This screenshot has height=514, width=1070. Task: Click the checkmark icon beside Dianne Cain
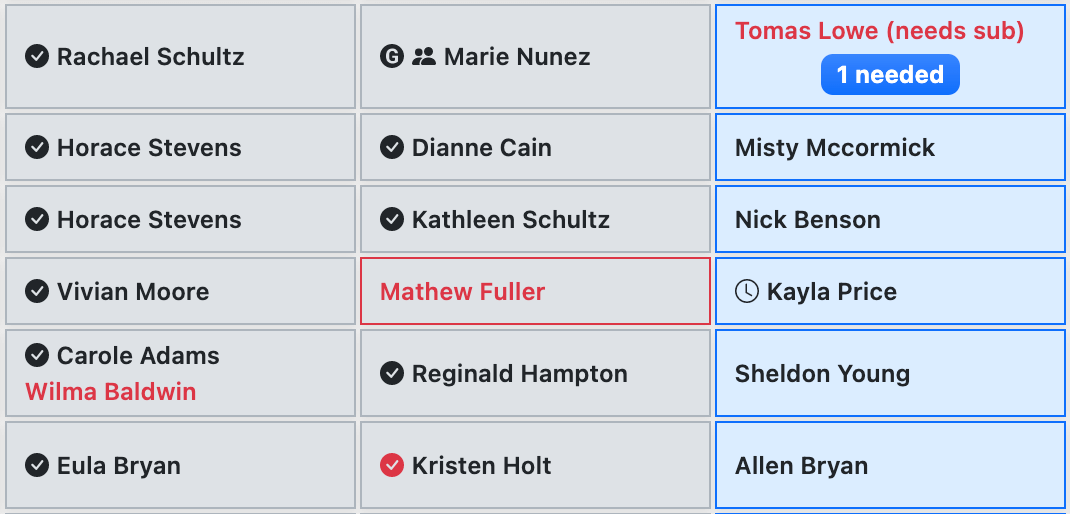pyautogui.click(x=392, y=148)
